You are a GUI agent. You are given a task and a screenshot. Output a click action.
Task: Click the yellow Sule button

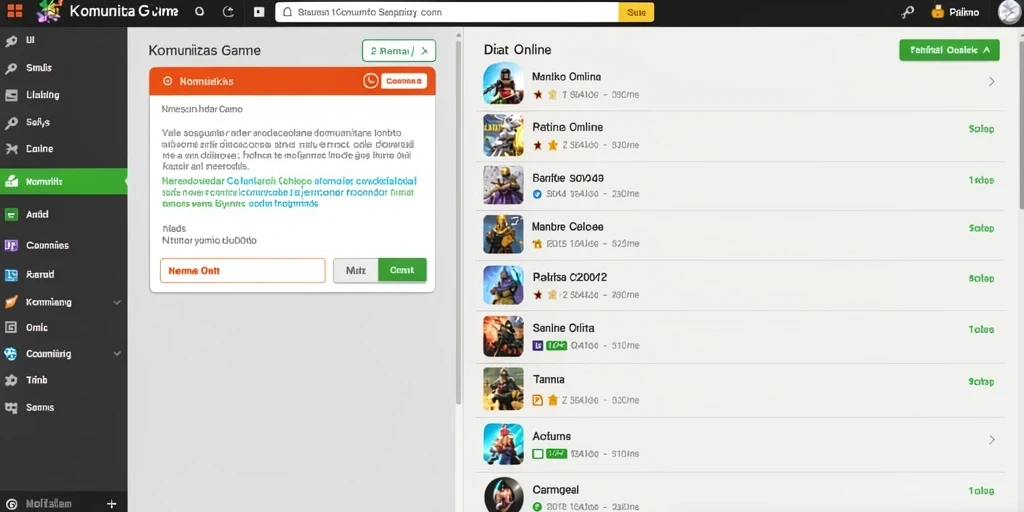click(635, 12)
